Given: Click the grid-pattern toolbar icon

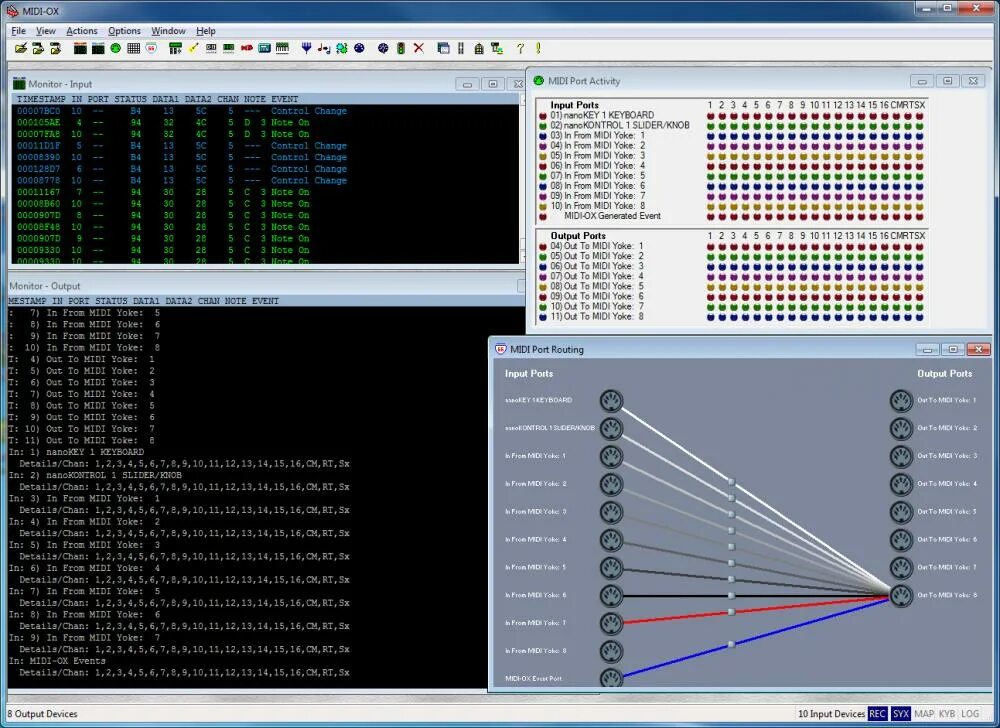Looking at the screenshot, I should 133,48.
